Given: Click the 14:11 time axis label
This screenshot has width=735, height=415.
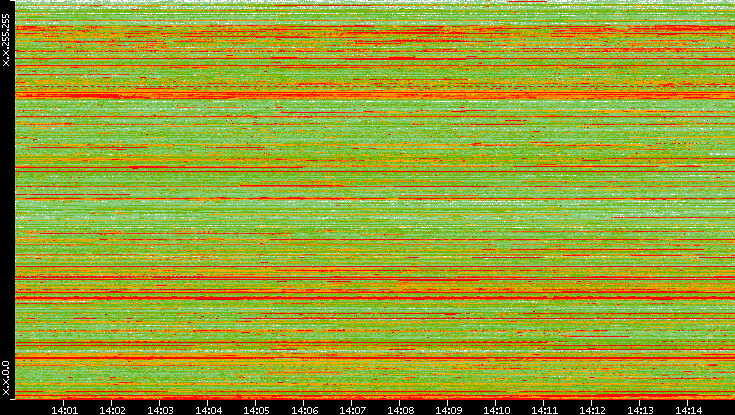Looking at the screenshot, I should (x=544, y=410).
